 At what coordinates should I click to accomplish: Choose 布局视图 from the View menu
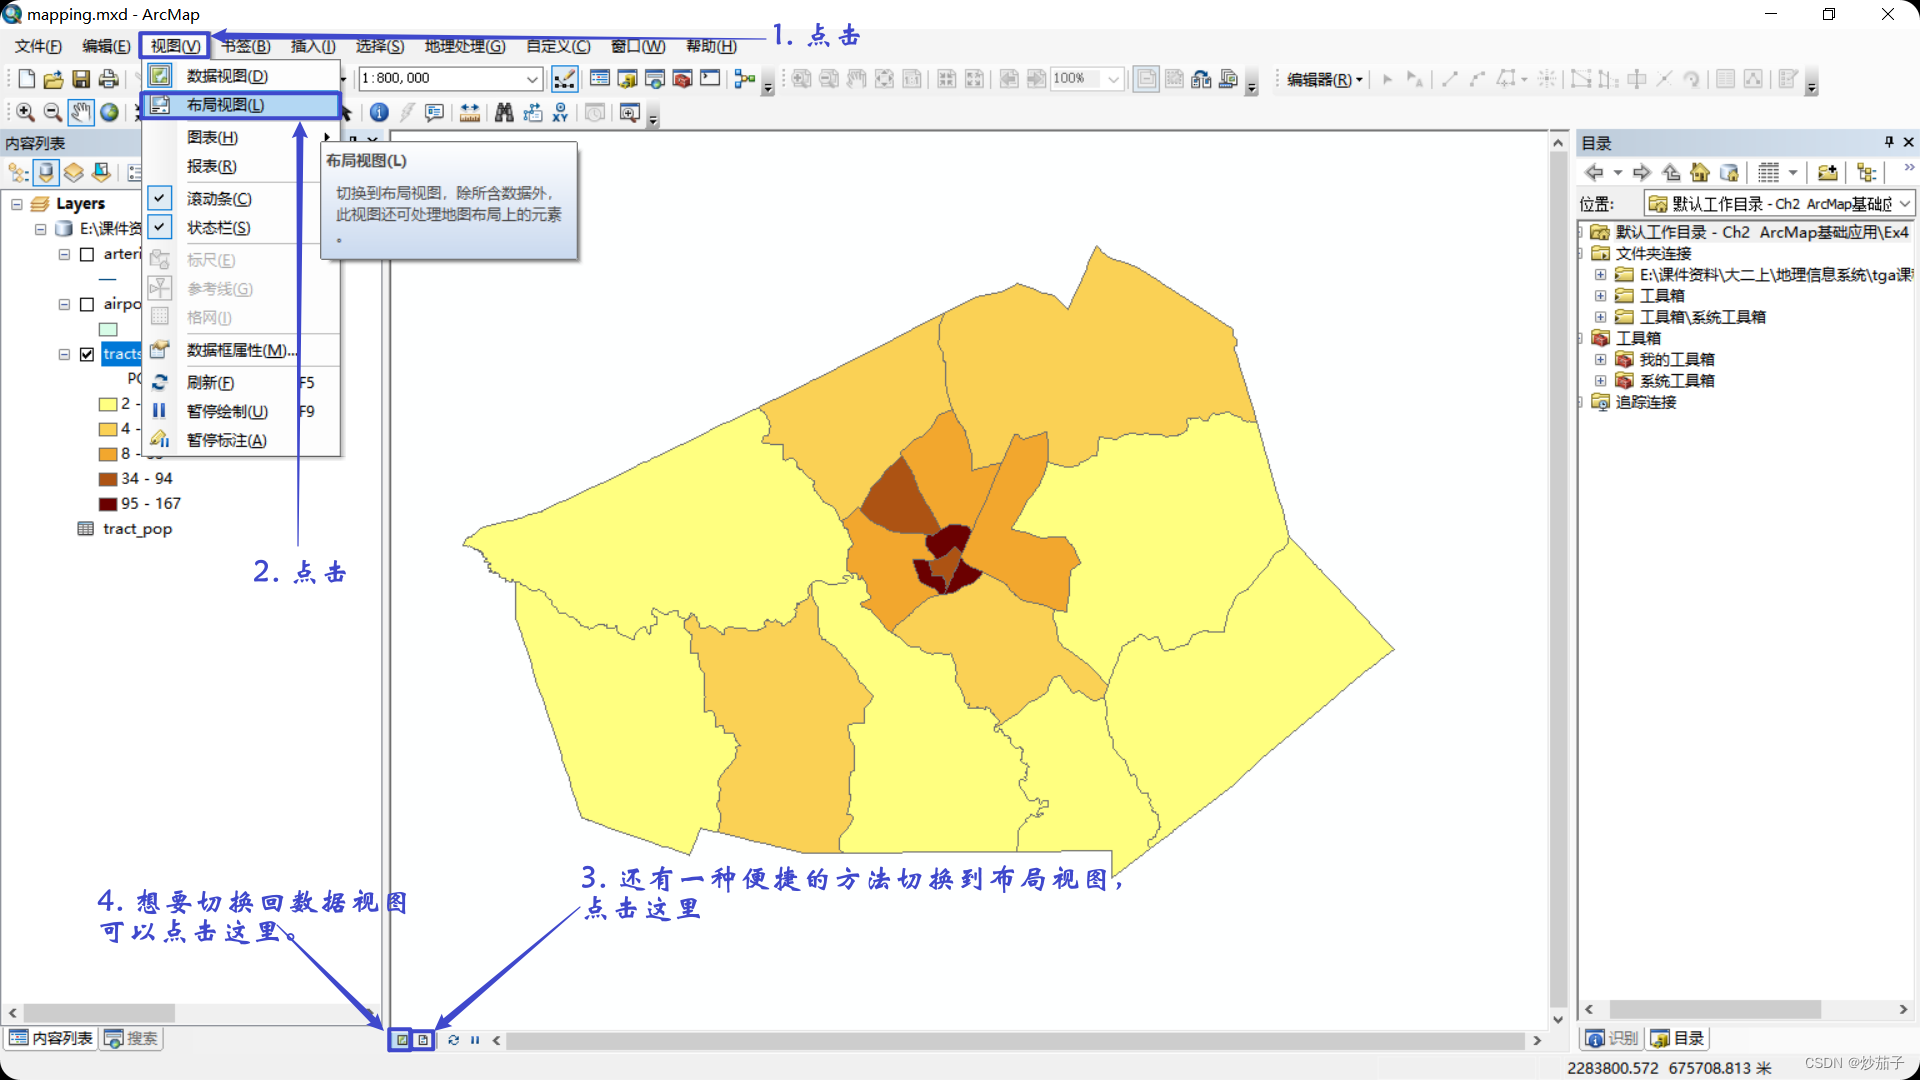tap(226, 105)
